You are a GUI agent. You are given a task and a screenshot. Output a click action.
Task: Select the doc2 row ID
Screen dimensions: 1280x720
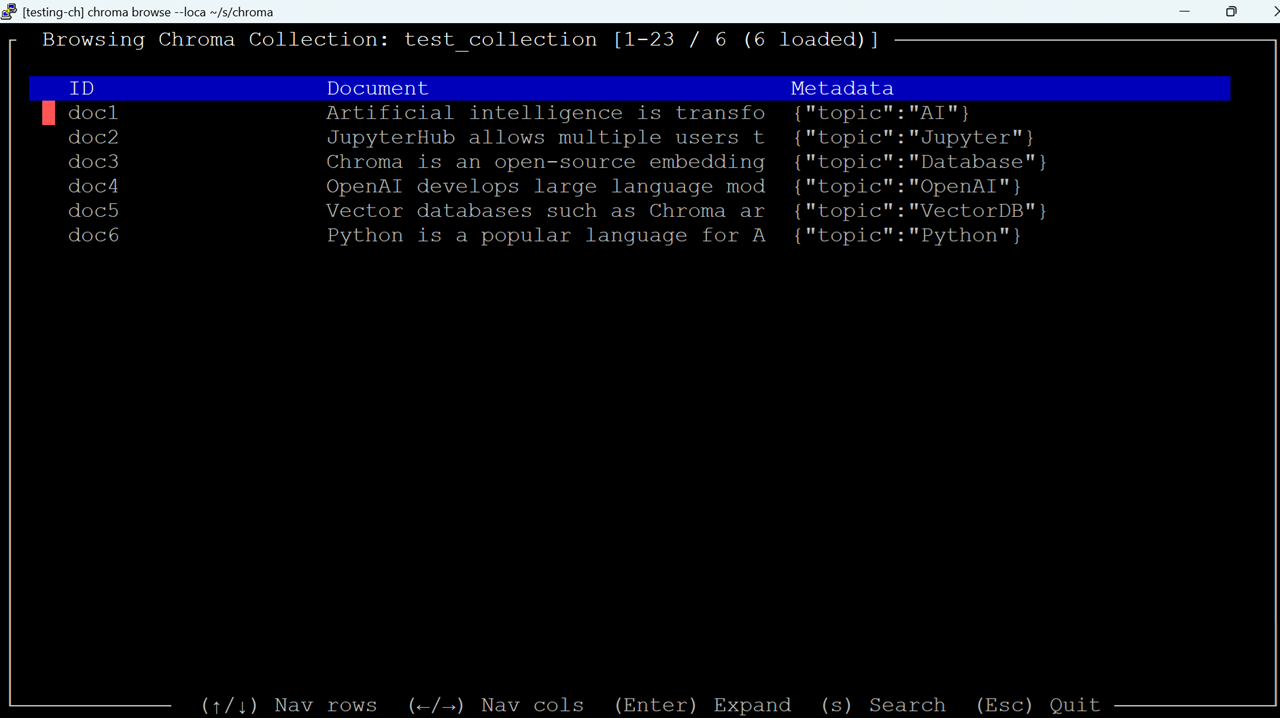(x=93, y=137)
